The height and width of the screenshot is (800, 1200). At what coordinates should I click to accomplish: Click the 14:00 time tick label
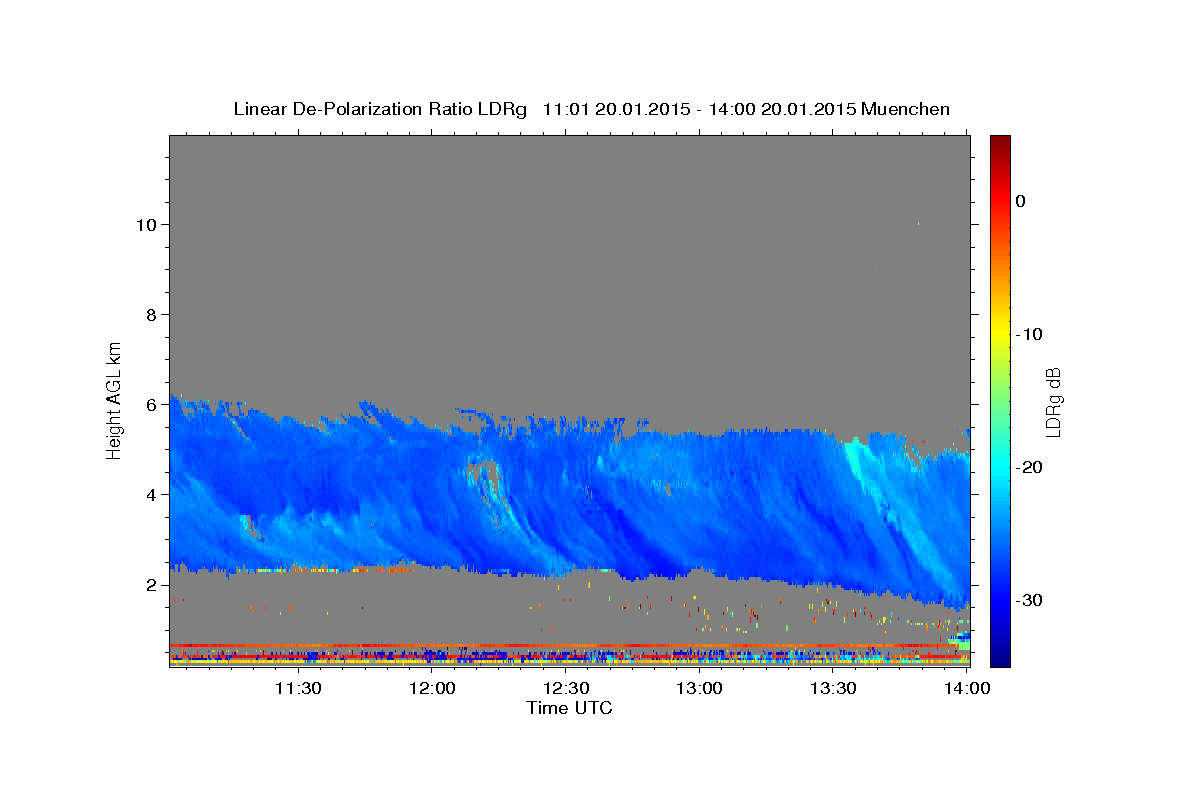tap(967, 688)
